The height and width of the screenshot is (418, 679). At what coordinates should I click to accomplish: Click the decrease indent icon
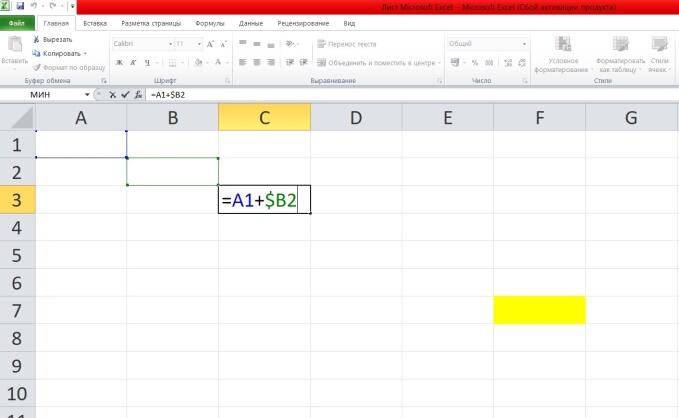click(x=290, y=63)
